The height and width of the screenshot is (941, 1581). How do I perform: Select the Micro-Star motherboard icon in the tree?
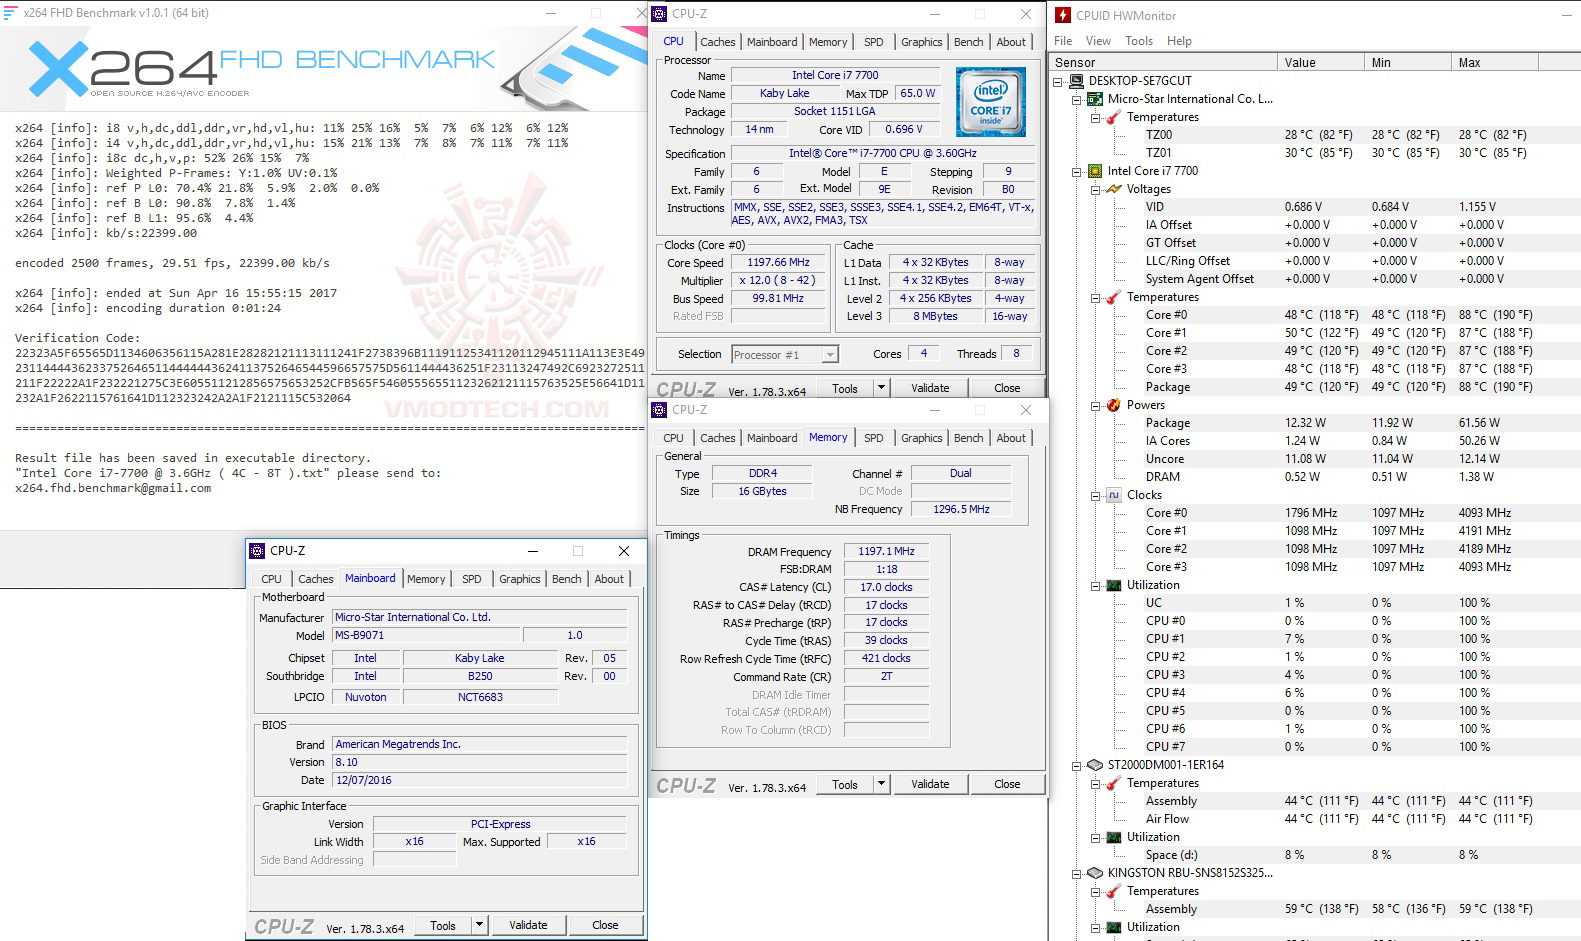[1095, 99]
